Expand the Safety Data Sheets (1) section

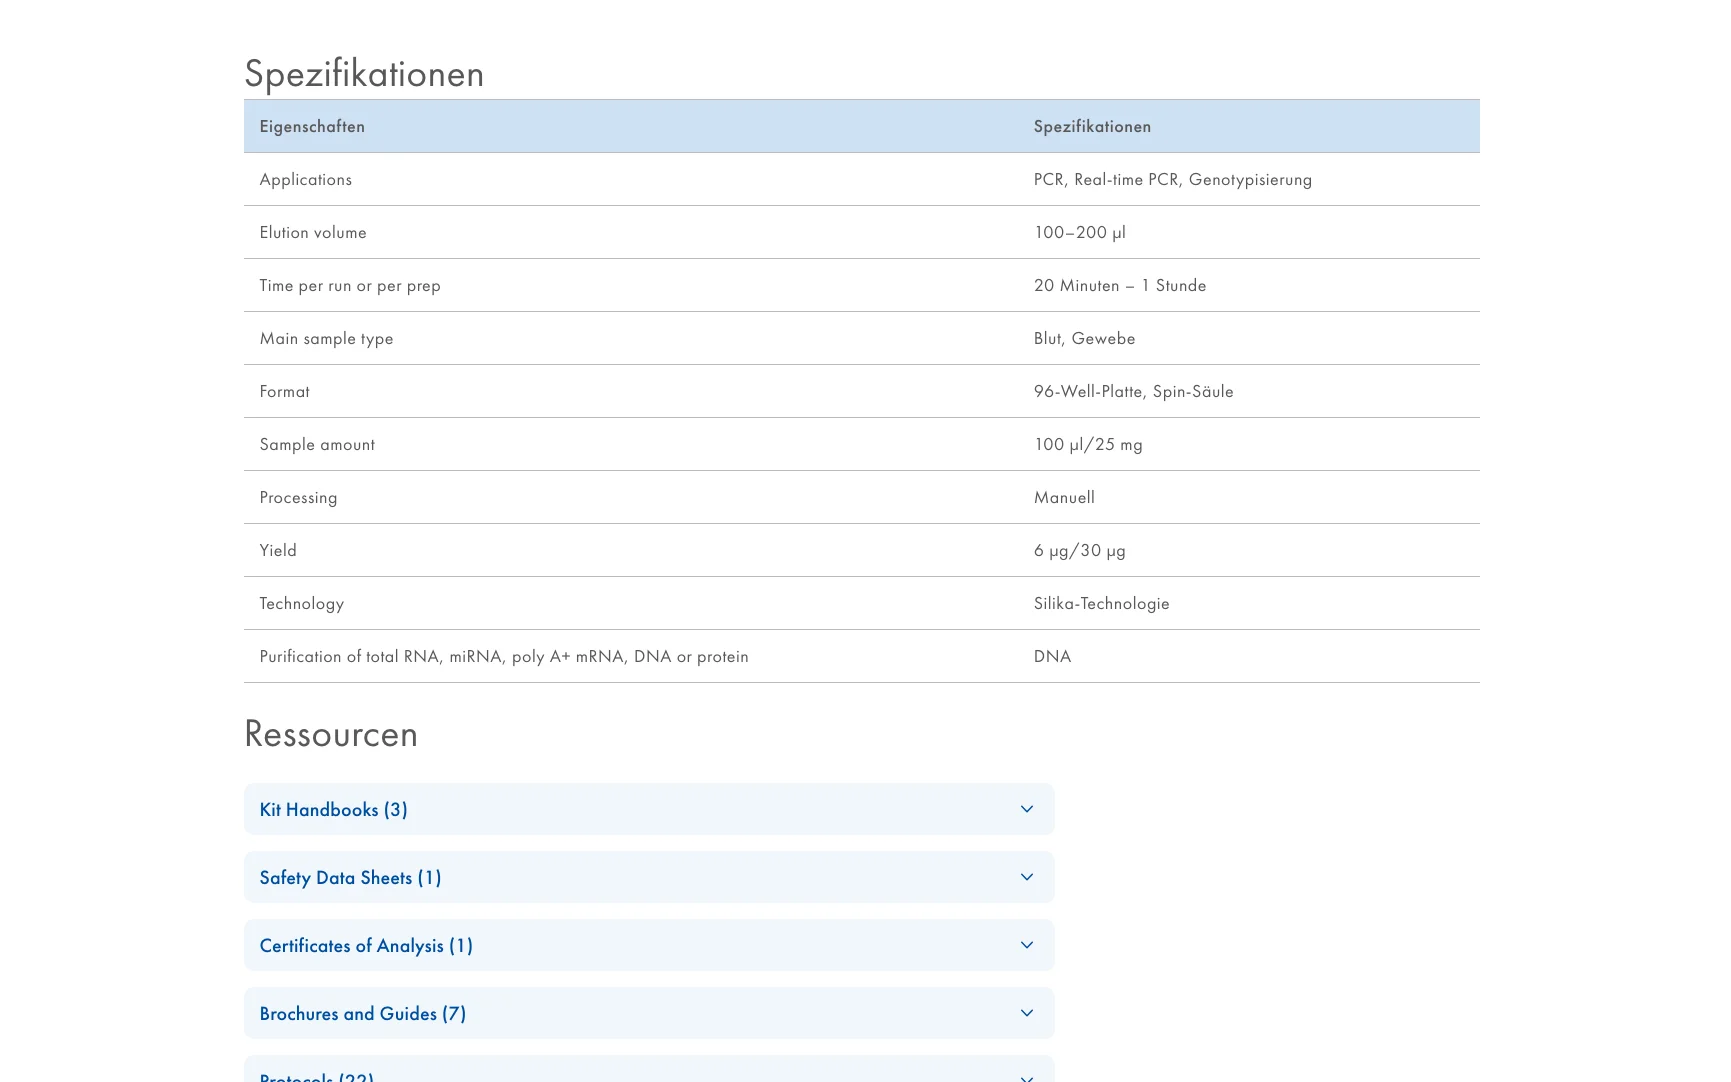[649, 877]
